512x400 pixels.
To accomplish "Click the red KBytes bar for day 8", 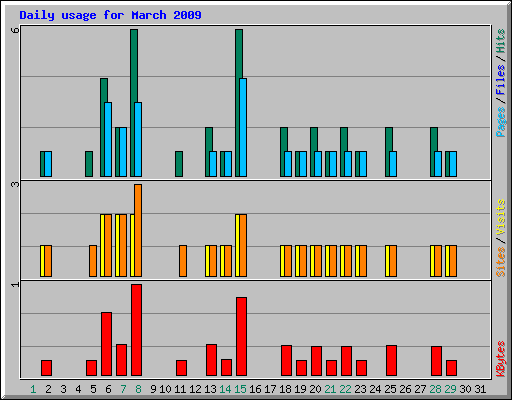I will (x=136, y=330).
